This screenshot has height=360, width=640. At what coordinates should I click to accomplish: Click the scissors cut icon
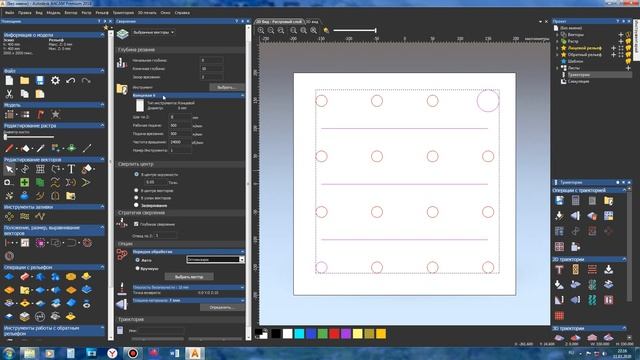pyautogui.click(x=9, y=94)
